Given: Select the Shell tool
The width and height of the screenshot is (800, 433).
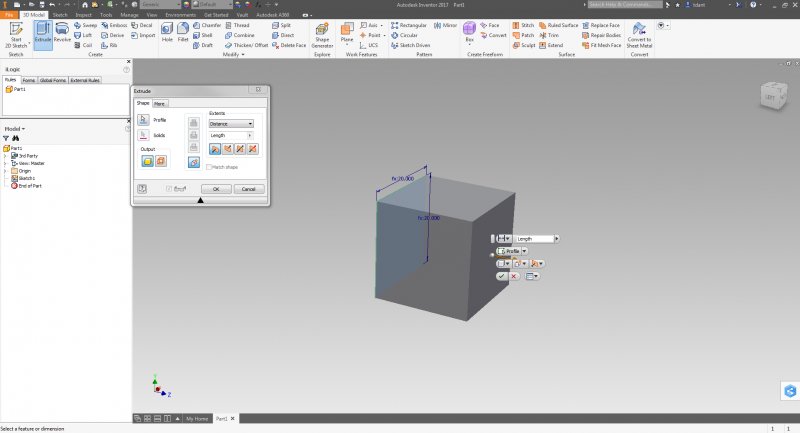Looking at the screenshot, I should point(203,35).
